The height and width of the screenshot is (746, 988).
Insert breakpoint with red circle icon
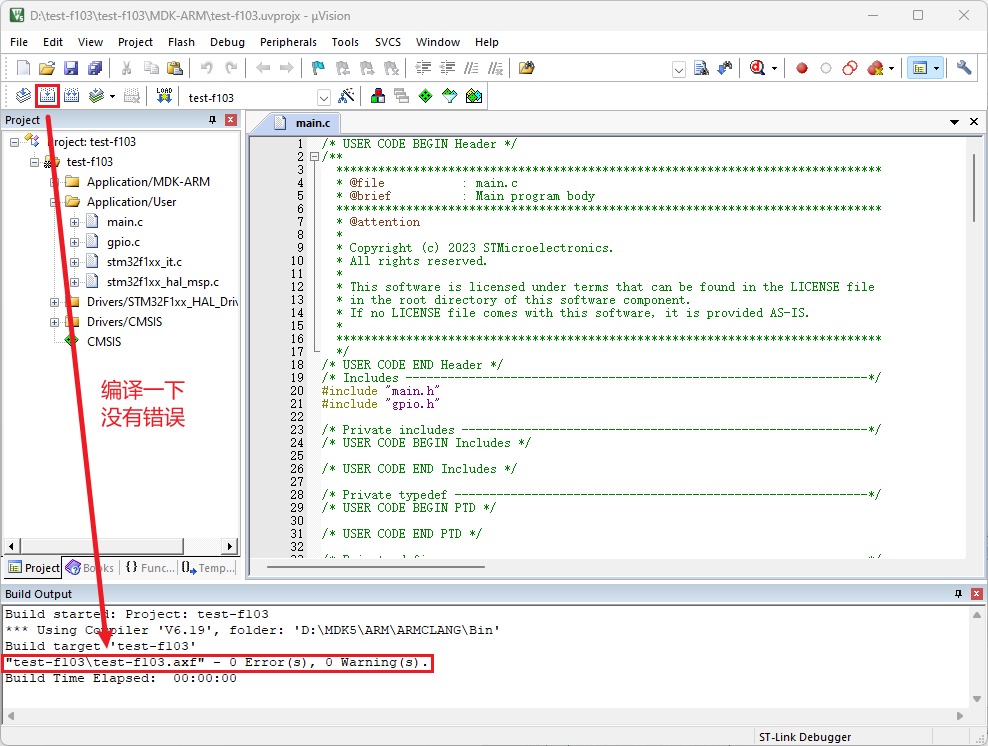click(x=801, y=68)
